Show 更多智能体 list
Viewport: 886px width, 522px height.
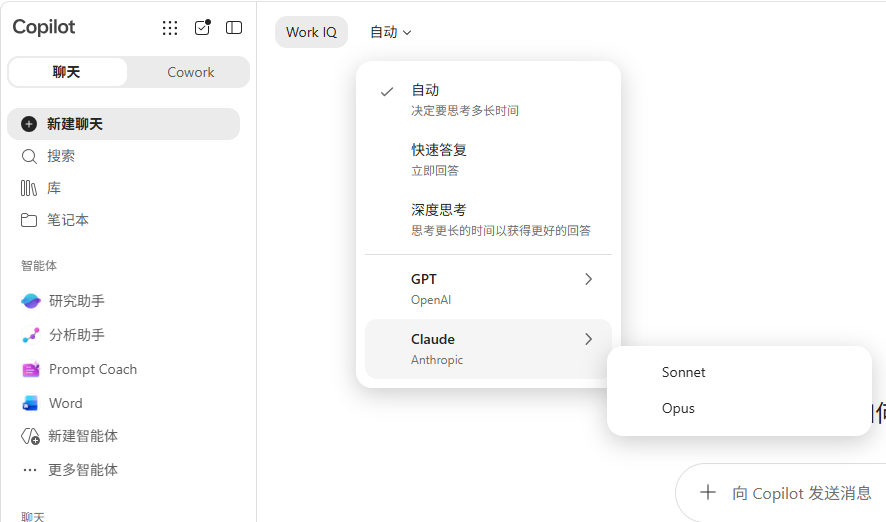(x=124, y=470)
